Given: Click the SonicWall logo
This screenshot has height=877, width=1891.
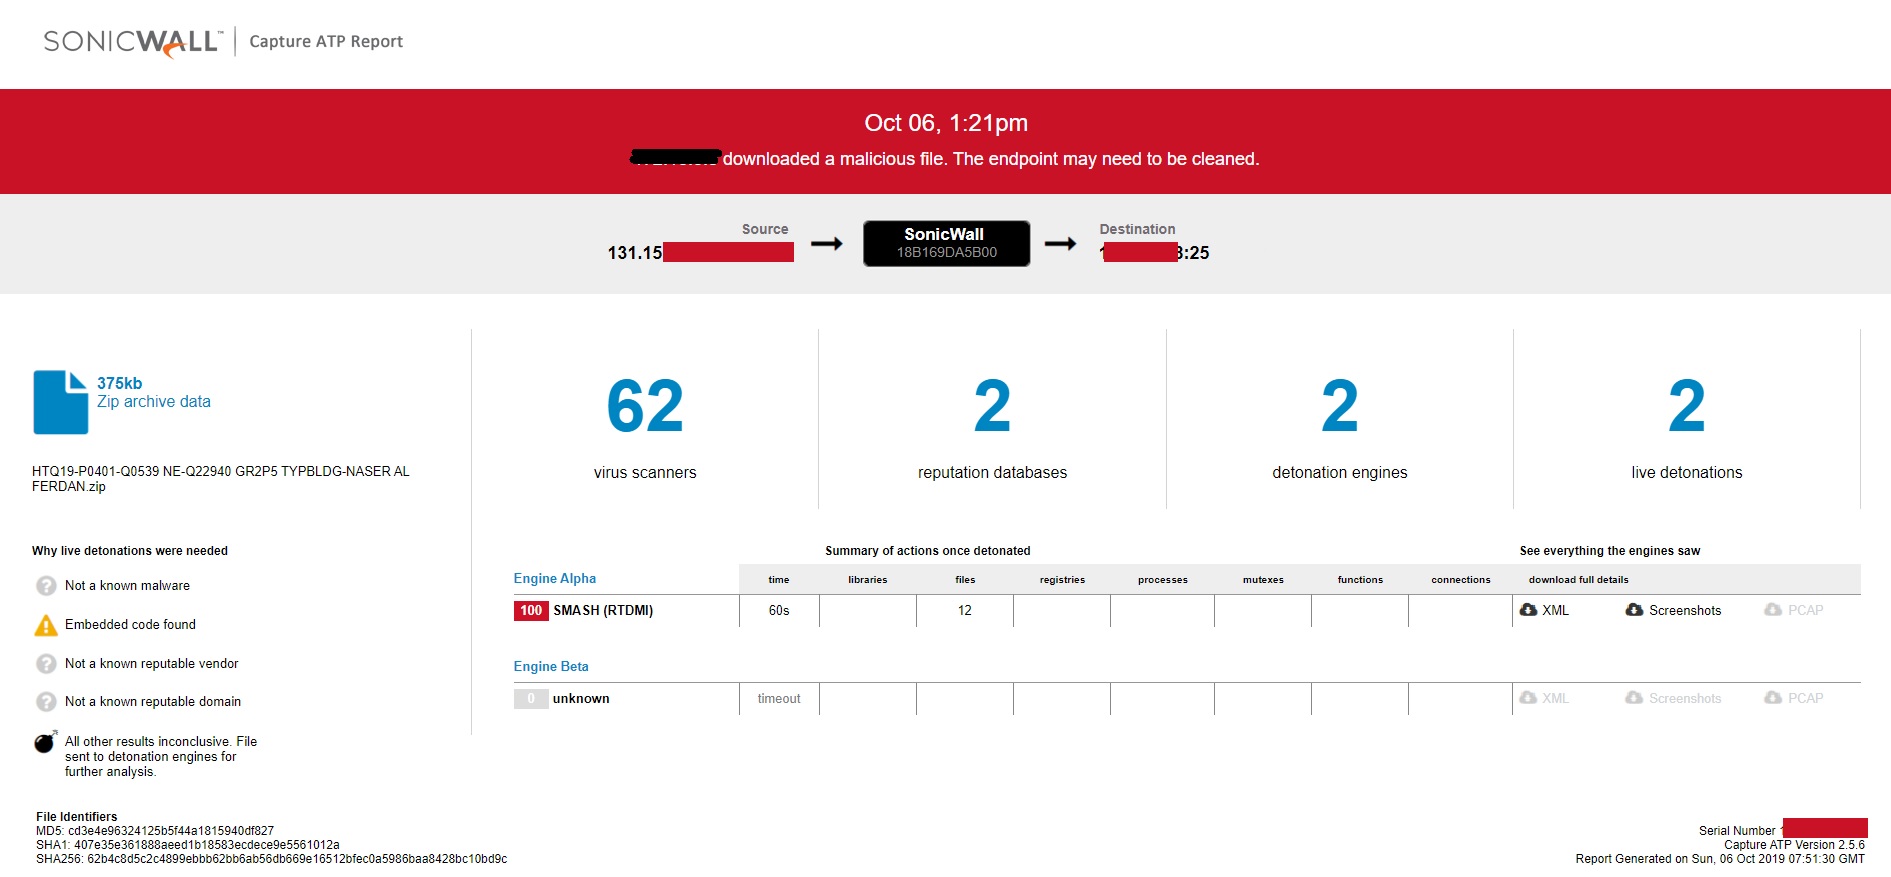Looking at the screenshot, I should coord(133,42).
